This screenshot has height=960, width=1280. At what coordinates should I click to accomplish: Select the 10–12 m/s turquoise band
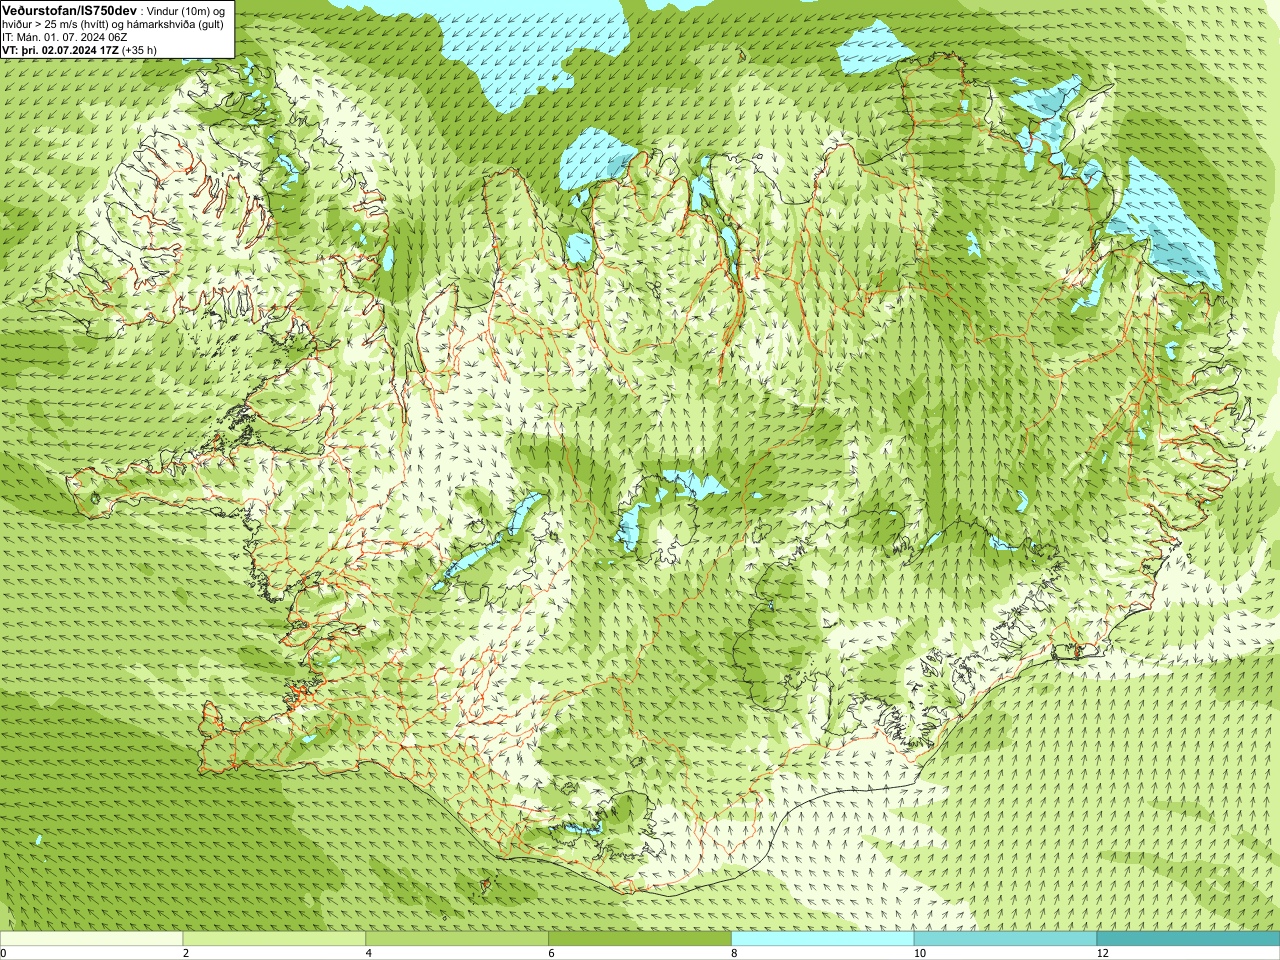tap(1005, 939)
